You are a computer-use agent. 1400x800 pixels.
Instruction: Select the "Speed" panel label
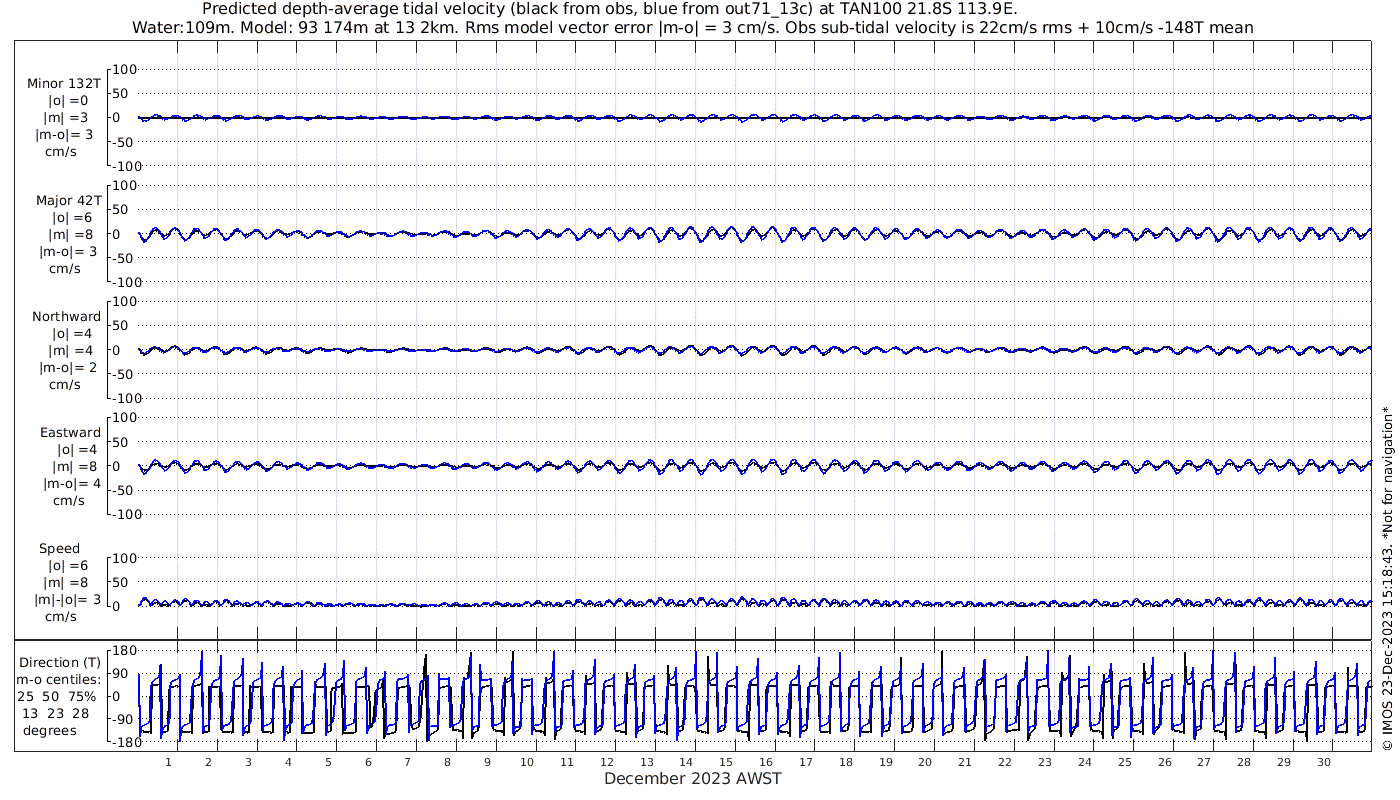60,549
